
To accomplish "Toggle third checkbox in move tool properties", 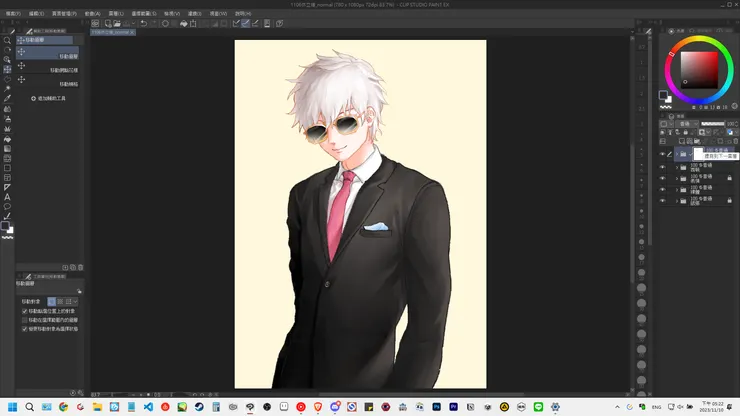I will [25, 329].
